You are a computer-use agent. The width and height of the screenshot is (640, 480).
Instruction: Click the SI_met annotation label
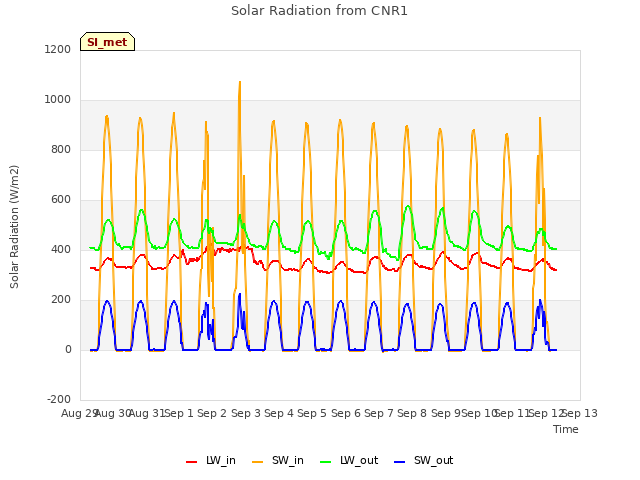(107, 42)
